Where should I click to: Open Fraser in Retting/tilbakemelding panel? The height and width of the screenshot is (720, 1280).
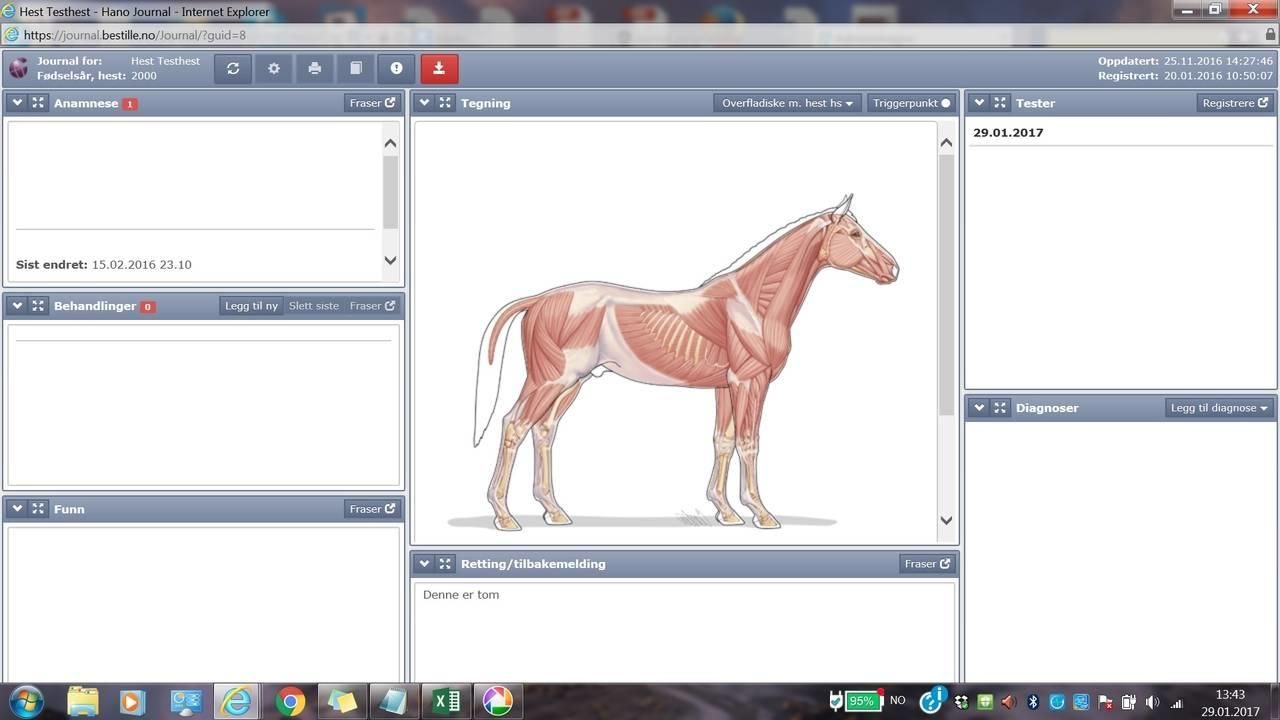click(927, 564)
